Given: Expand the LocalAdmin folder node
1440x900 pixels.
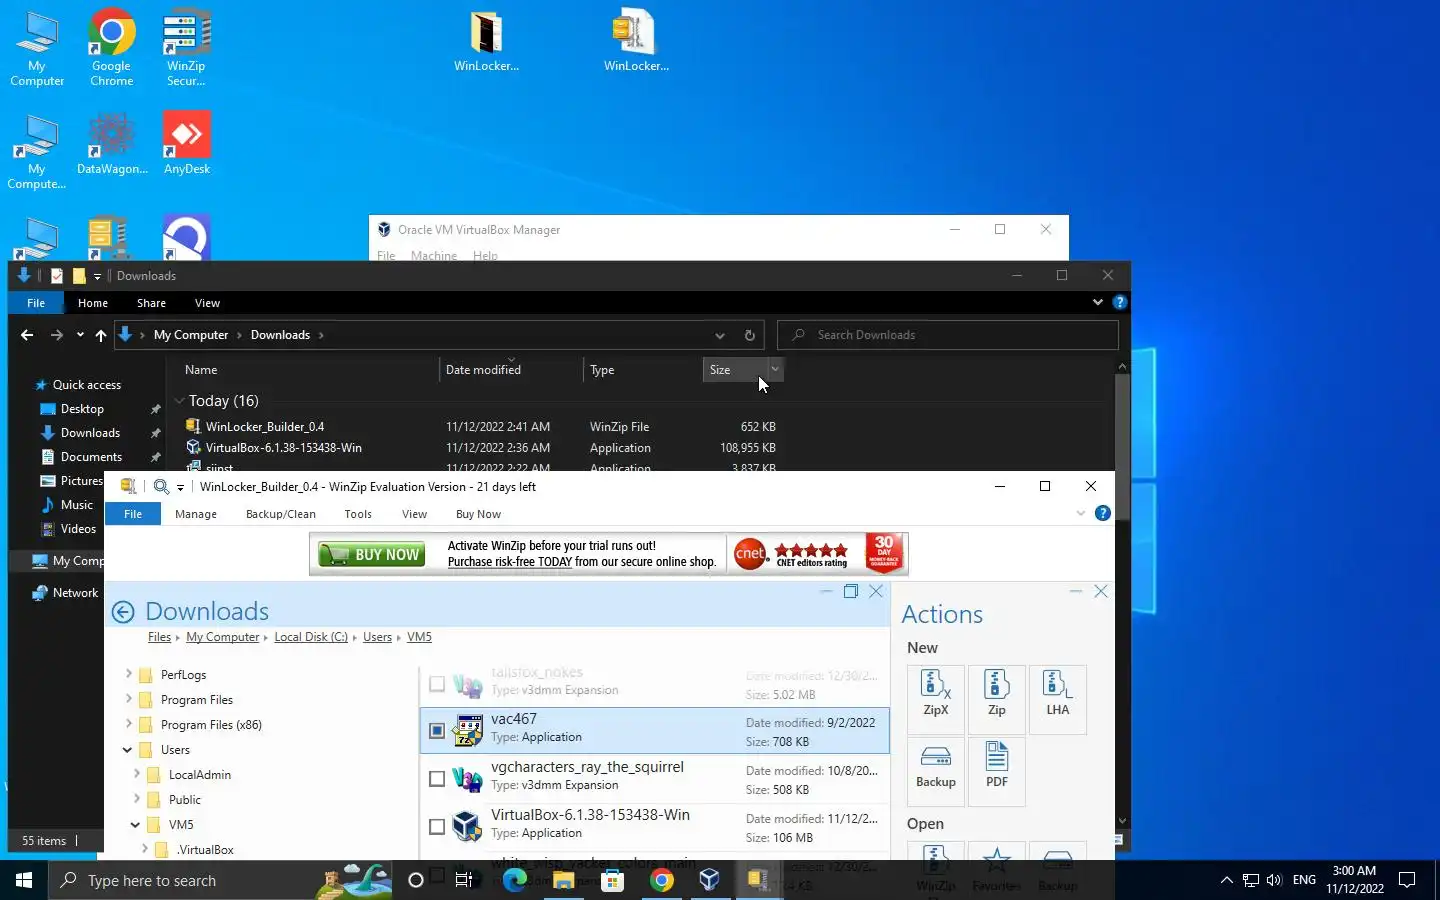Looking at the screenshot, I should point(136,774).
